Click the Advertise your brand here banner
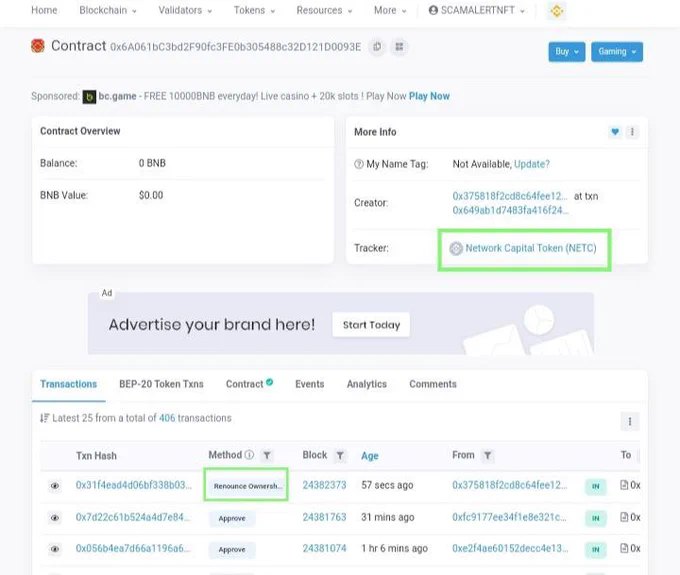The height and width of the screenshot is (575, 680). 341,323
